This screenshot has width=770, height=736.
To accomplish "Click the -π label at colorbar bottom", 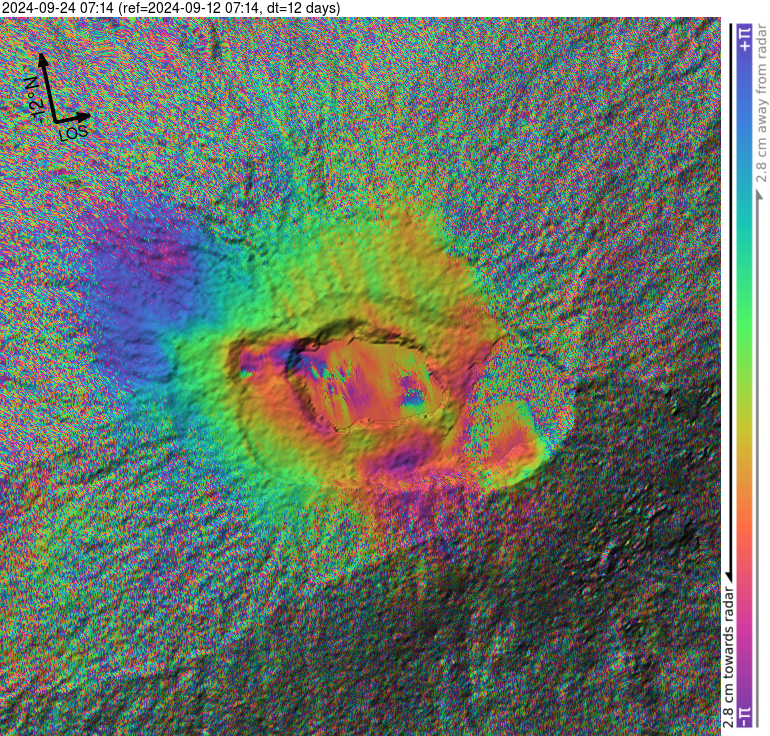I will click(x=744, y=717).
